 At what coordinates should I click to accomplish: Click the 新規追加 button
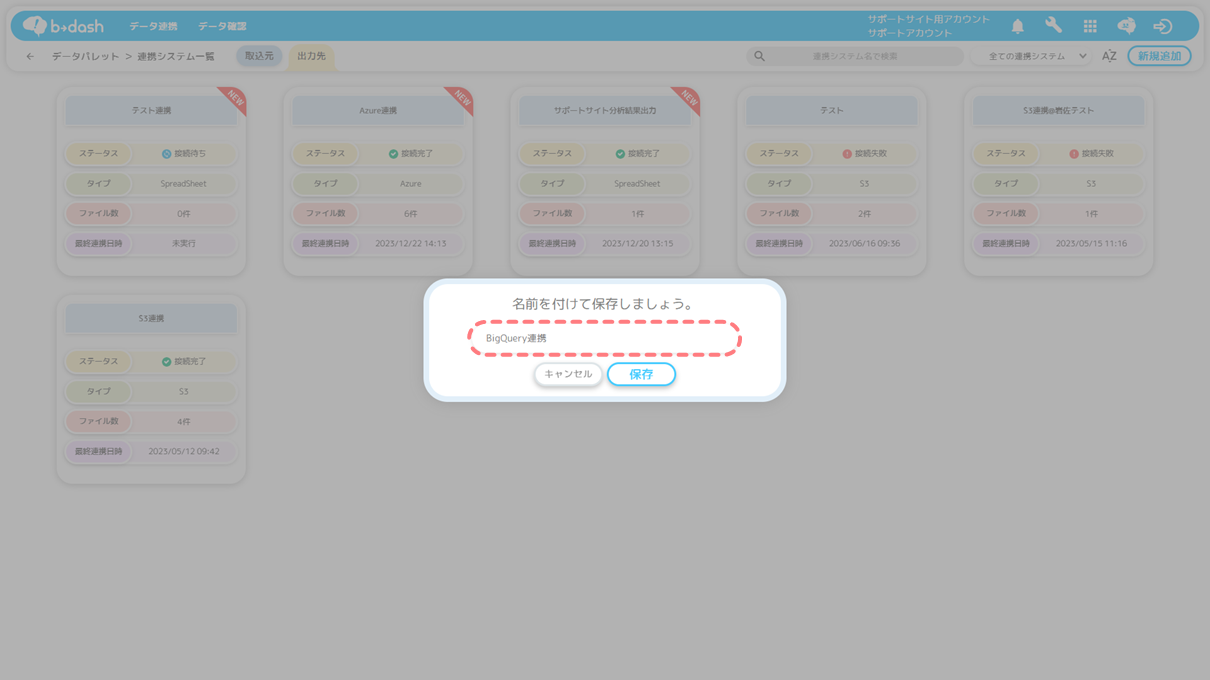(1159, 56)
